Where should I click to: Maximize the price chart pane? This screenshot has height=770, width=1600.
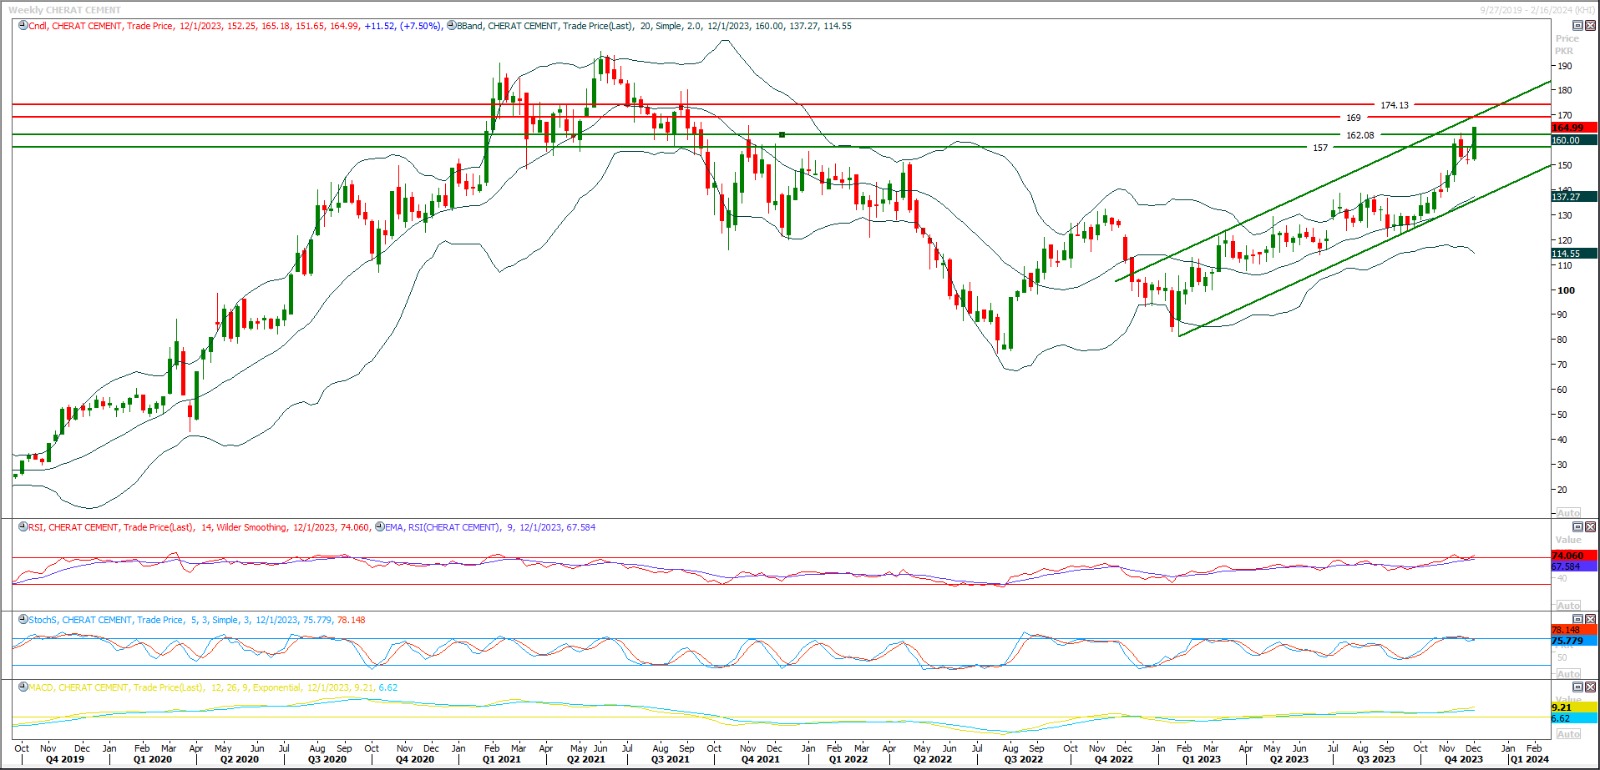(x=1578, y=26)
